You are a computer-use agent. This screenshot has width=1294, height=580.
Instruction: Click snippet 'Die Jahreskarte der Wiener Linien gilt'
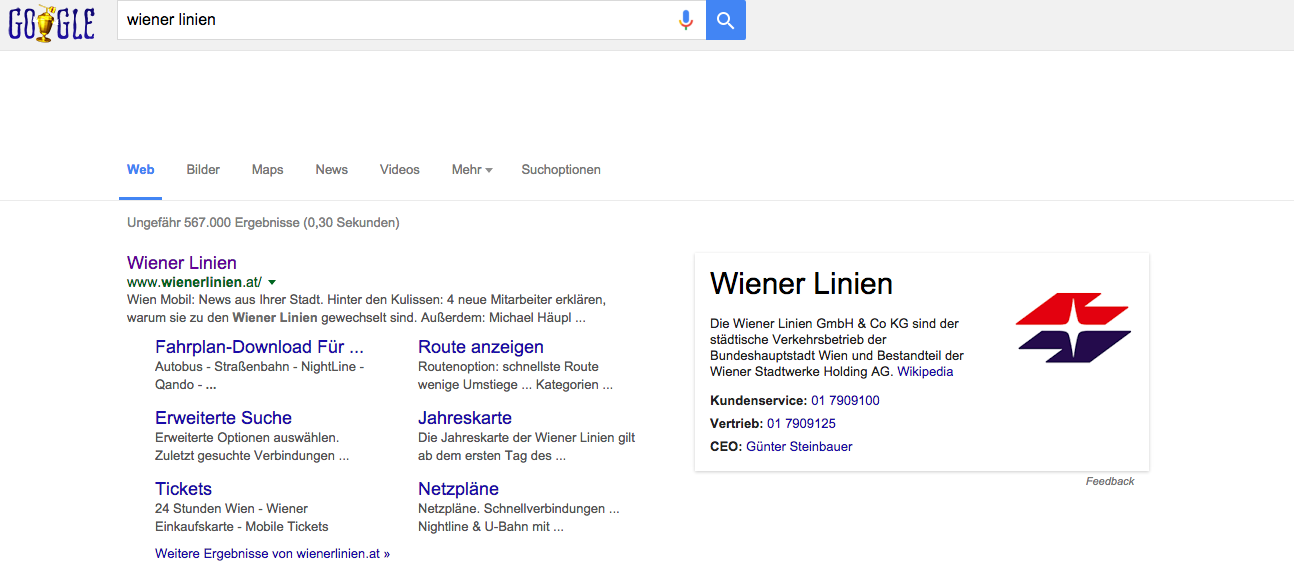click(526, 438)
